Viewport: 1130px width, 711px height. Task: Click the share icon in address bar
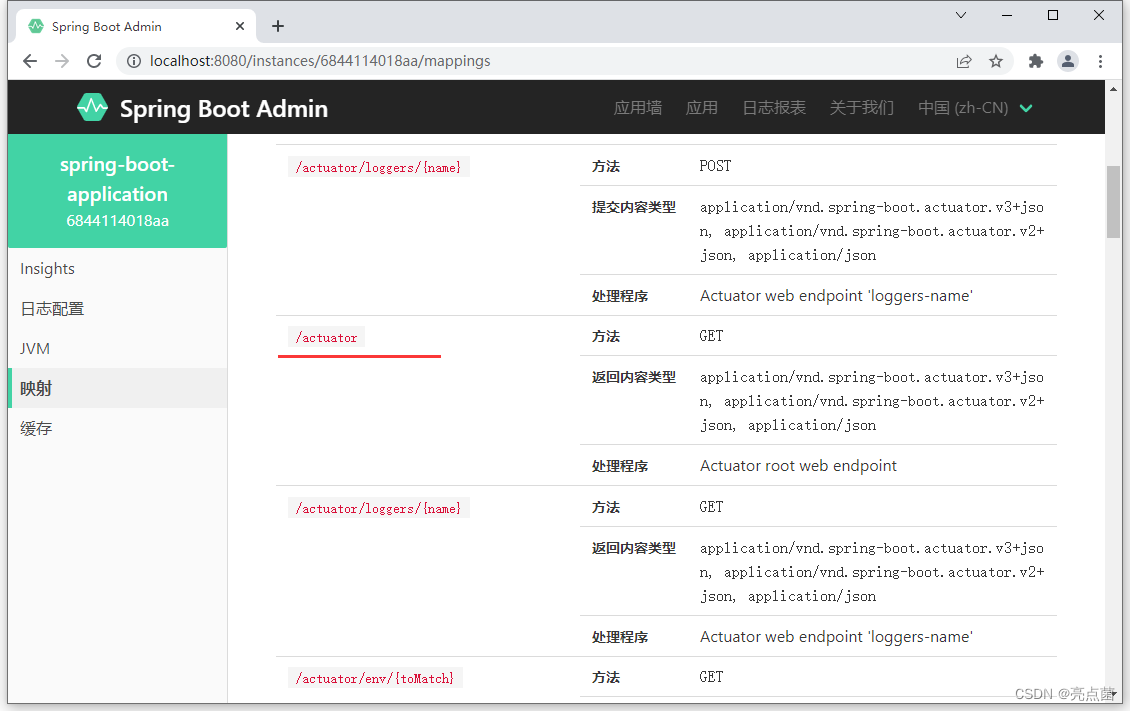pyautogui.click(x=963, y=61)
